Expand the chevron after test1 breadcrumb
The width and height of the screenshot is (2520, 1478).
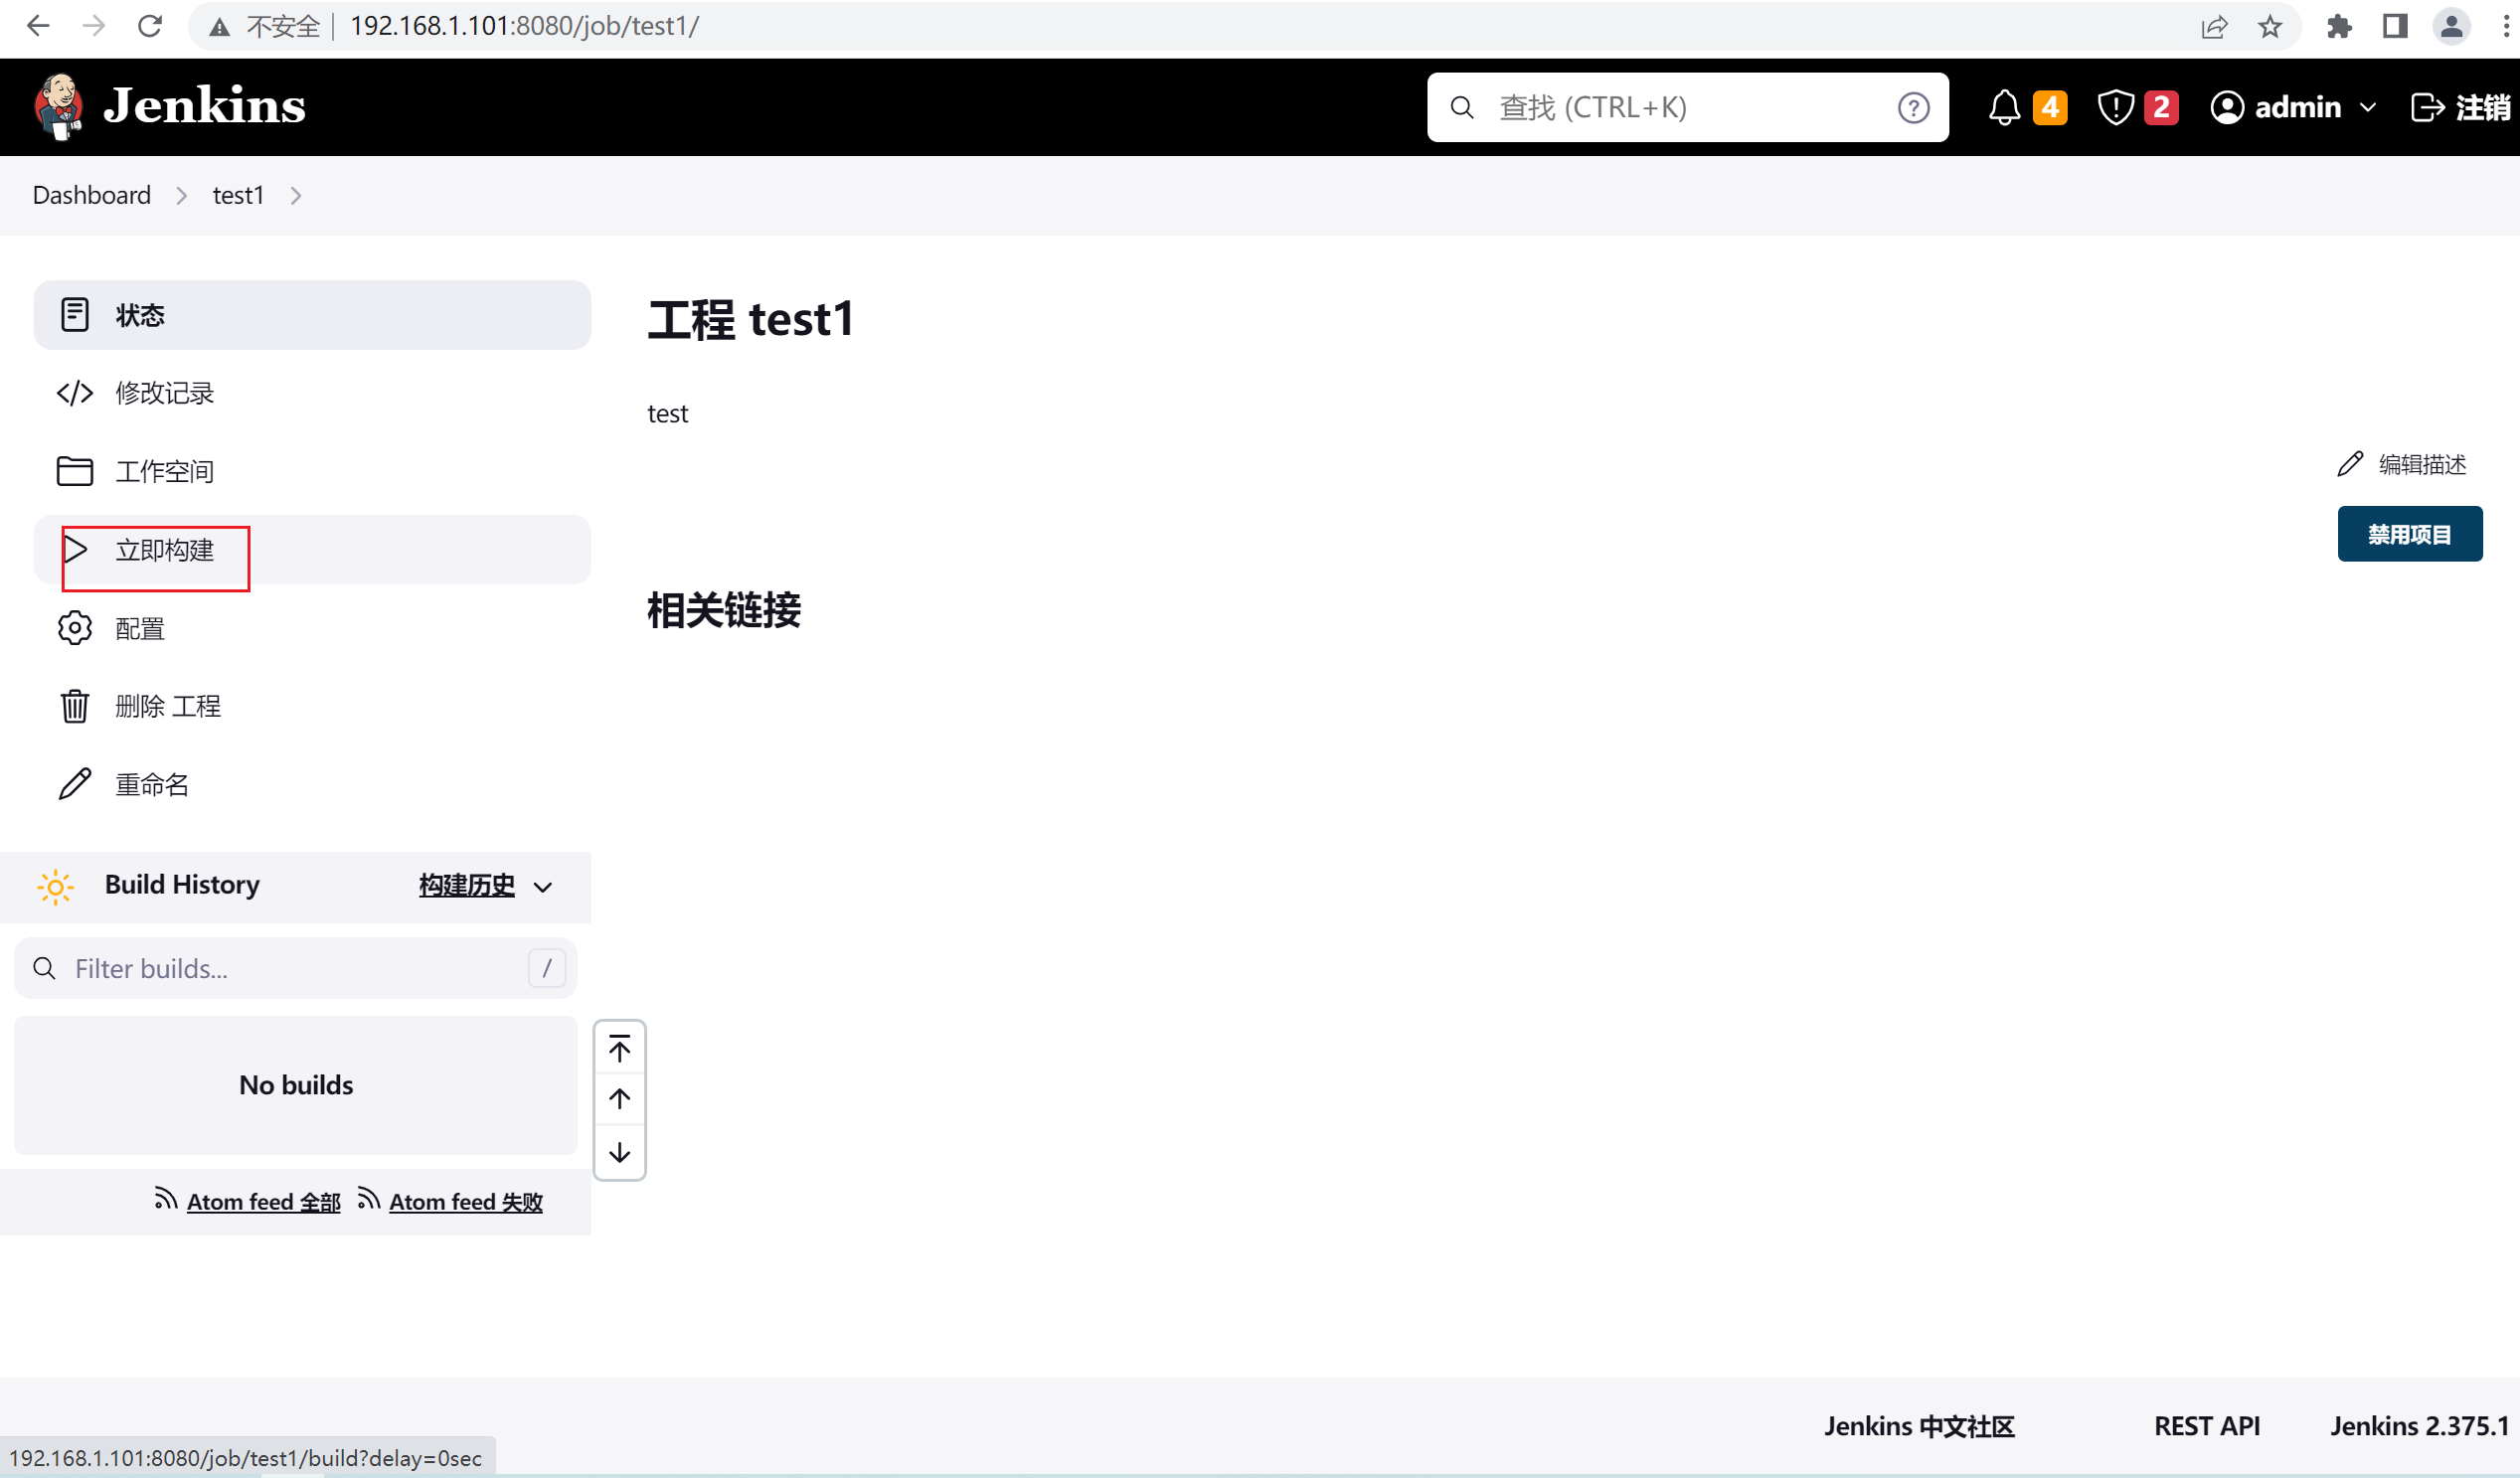tap(296, 196)
